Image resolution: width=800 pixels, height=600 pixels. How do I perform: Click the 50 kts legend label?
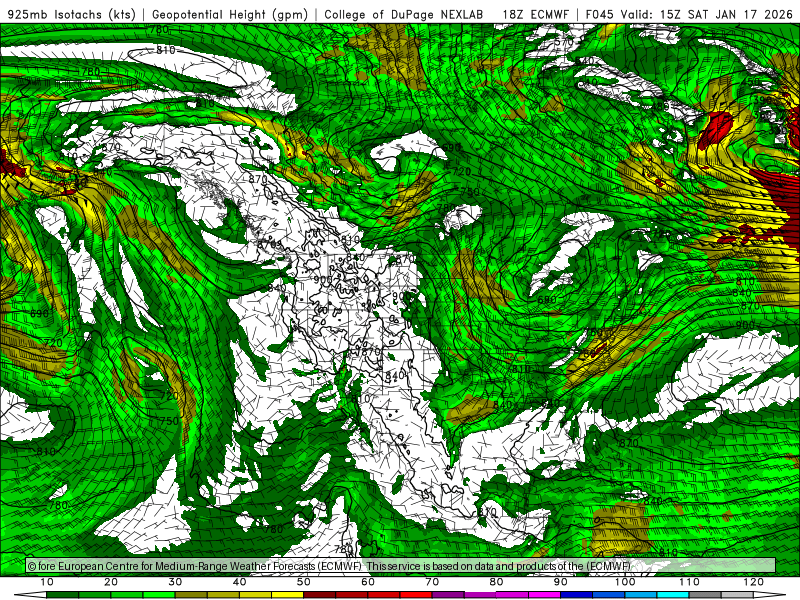coord(304,582)
